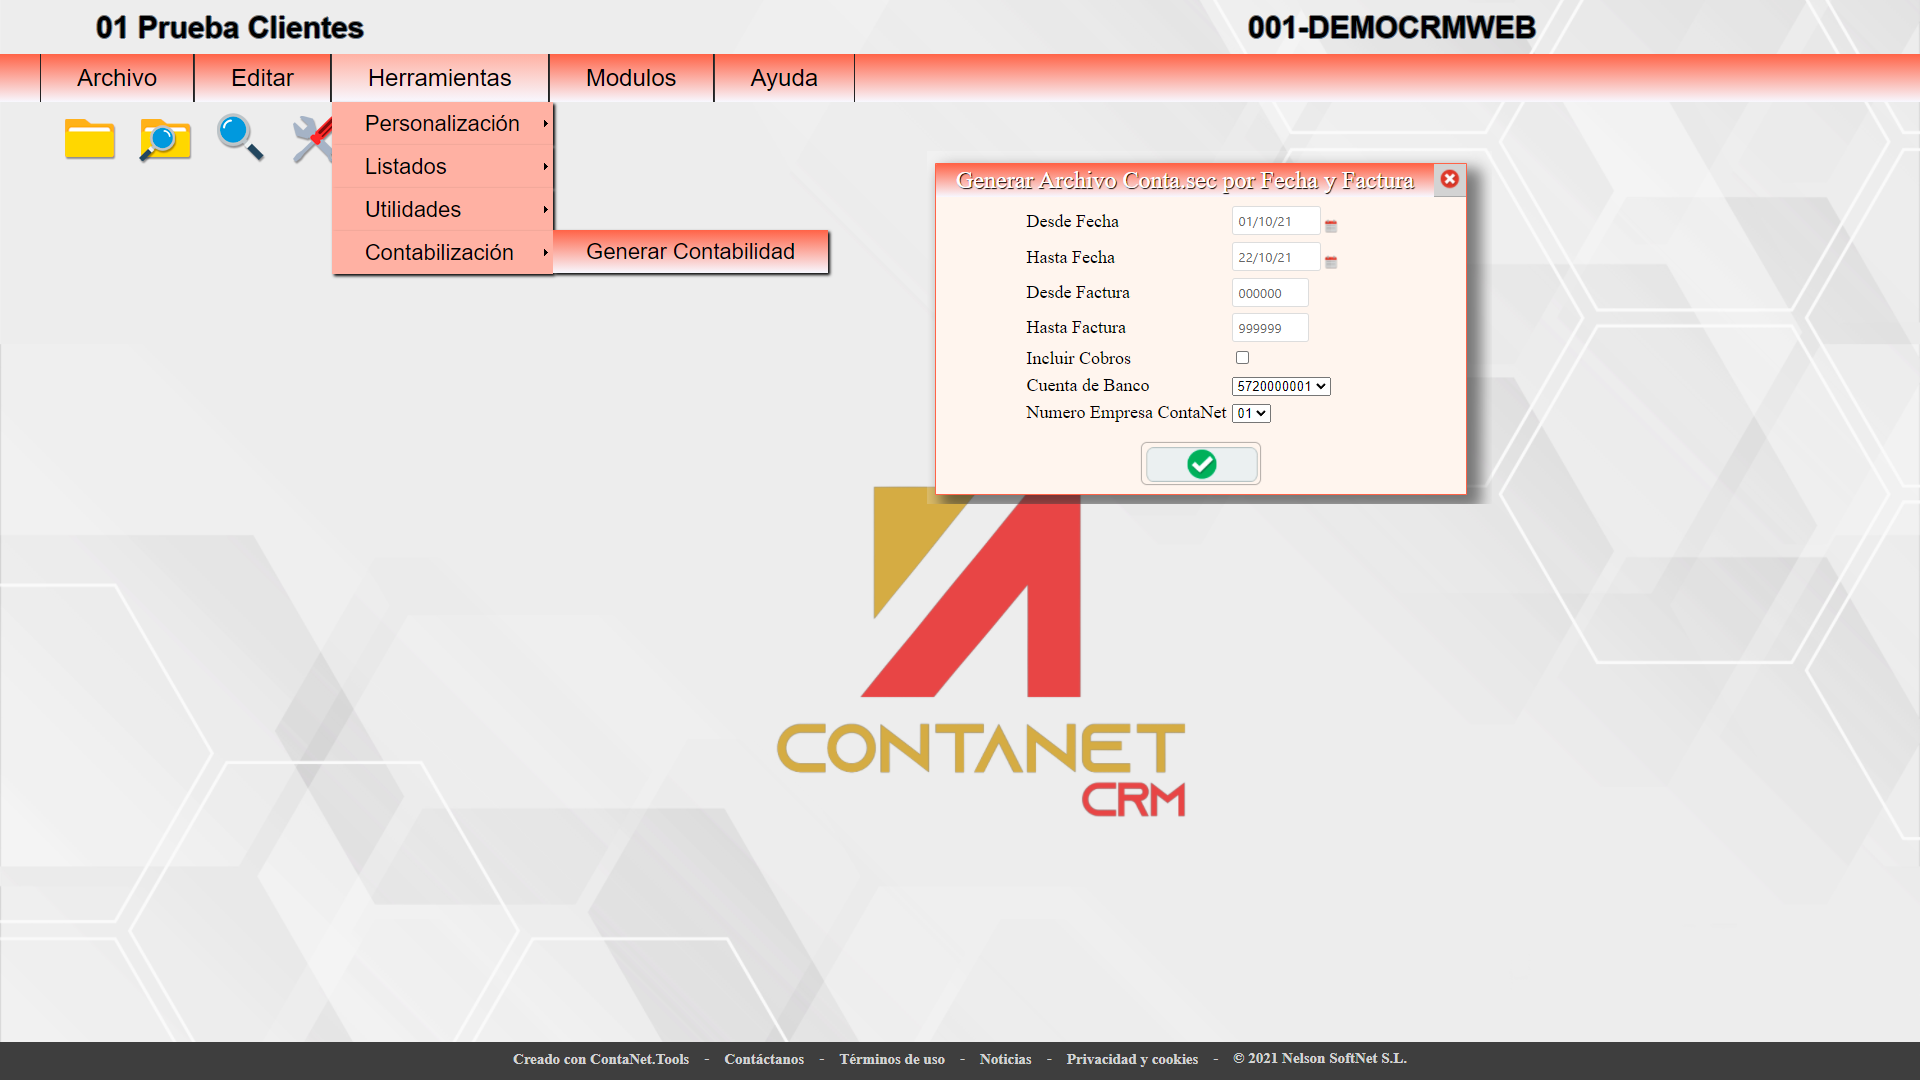This screenshot has width=1920, height=1080.
Task: Click the 2021 Nelson SoftNet S.L. link
Action: point(1320,1059)
